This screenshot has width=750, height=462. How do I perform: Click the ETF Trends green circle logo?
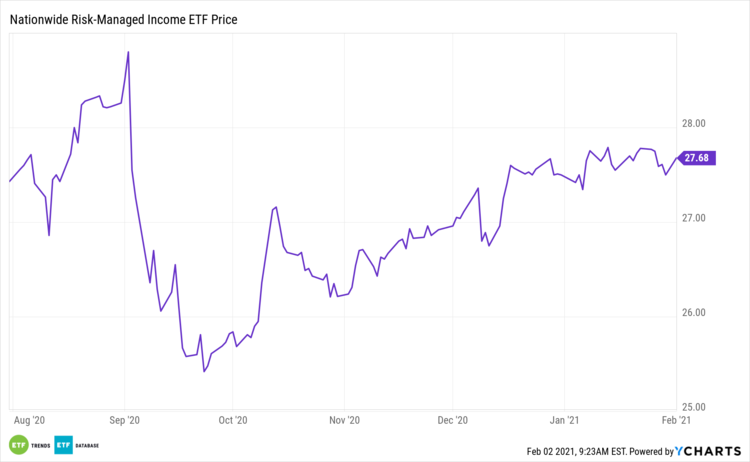click(18, 443)
